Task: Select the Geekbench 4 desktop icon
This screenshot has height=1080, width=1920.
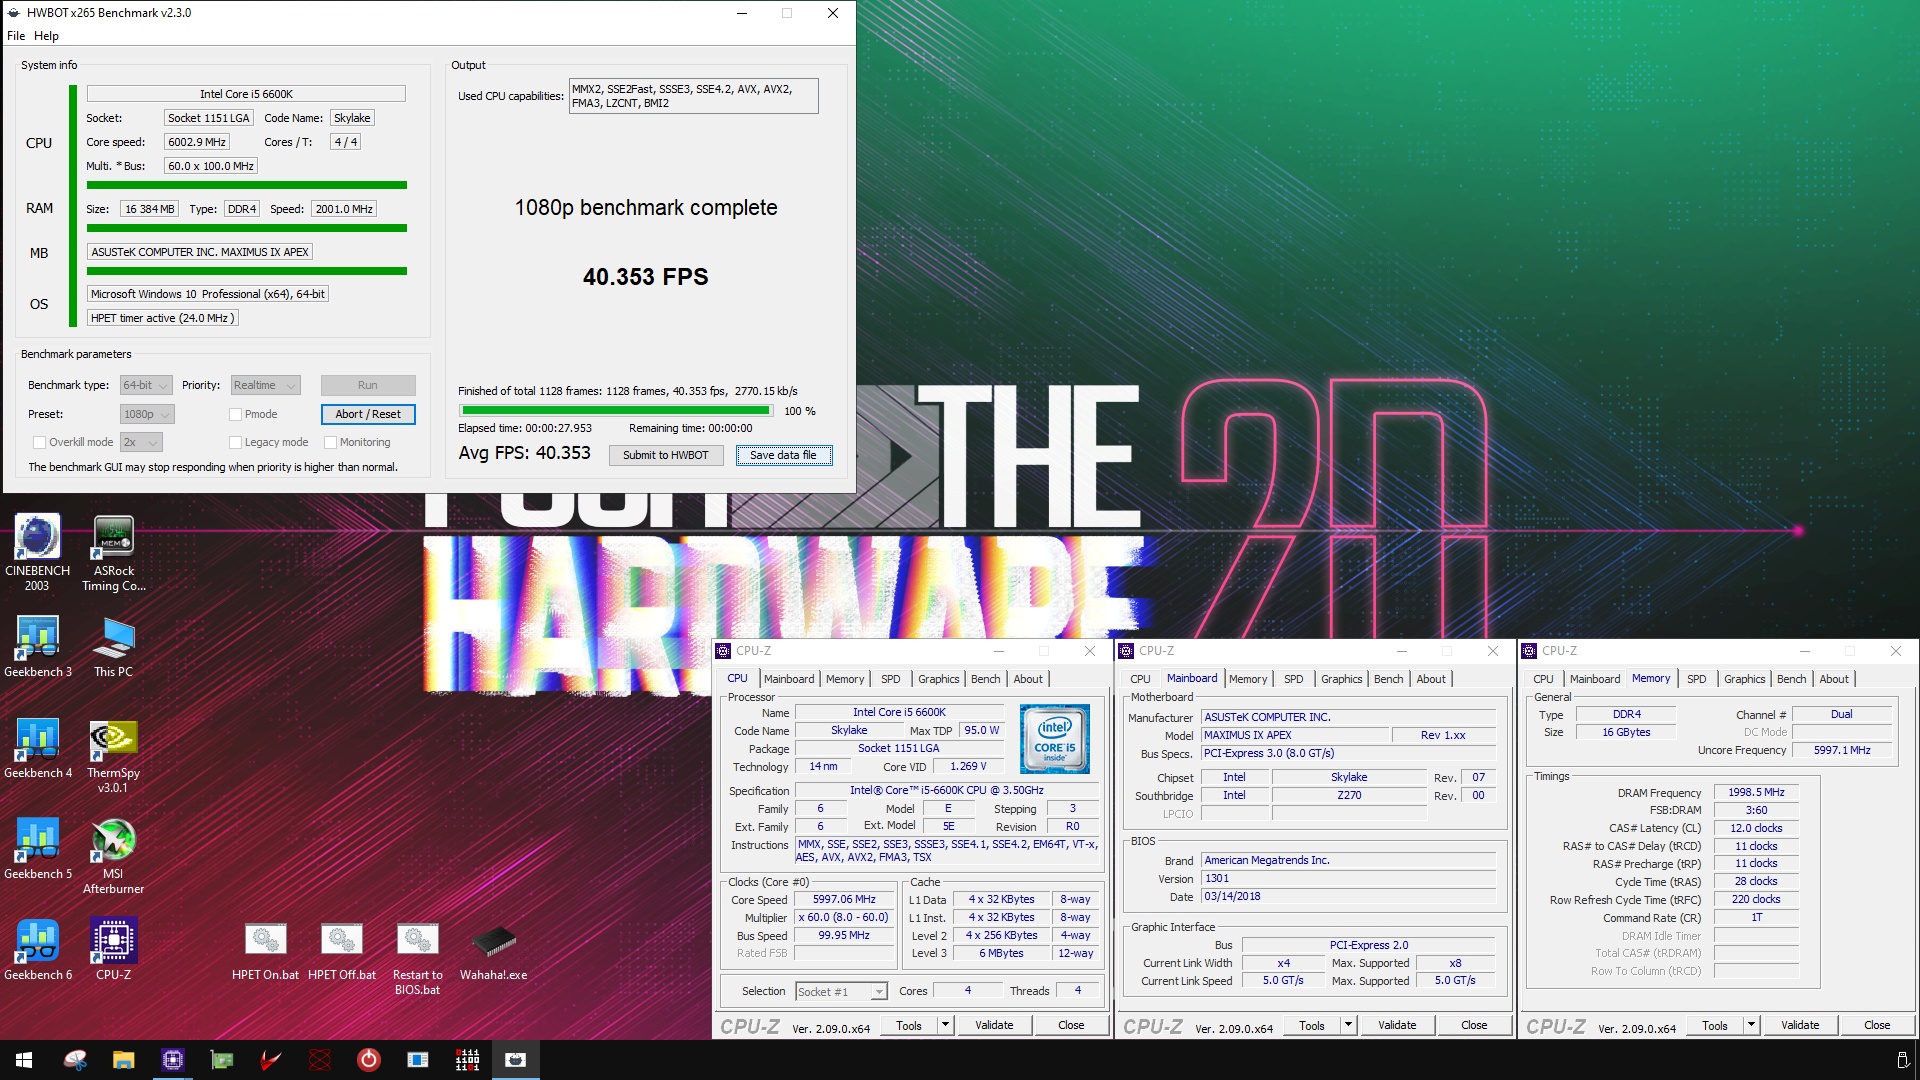Action: click(x=38, y=747)
